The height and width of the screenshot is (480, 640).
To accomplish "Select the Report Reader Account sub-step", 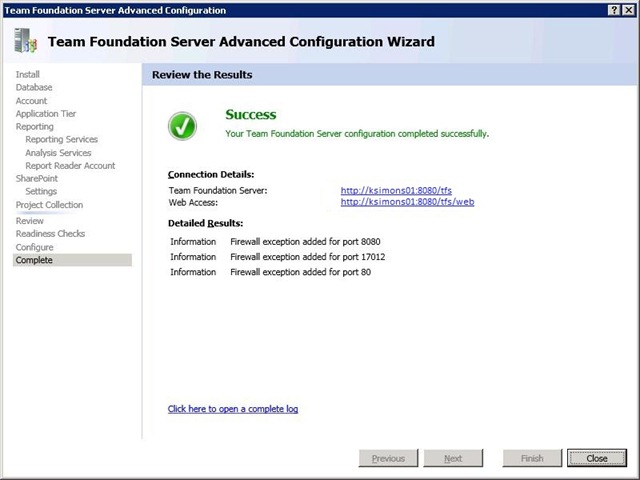I will [x=70, y=166].
